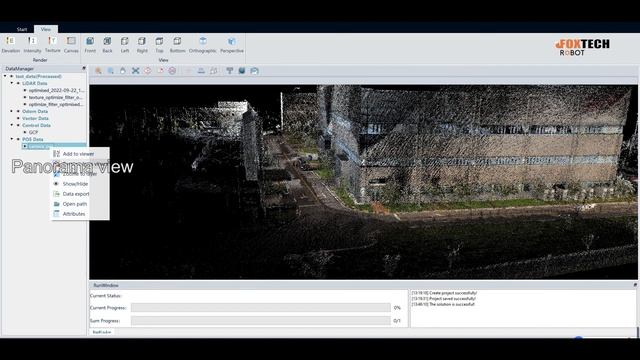Screen dimensions: 640x360
Task: Click the red circle target tool
Action: [148, 71]
